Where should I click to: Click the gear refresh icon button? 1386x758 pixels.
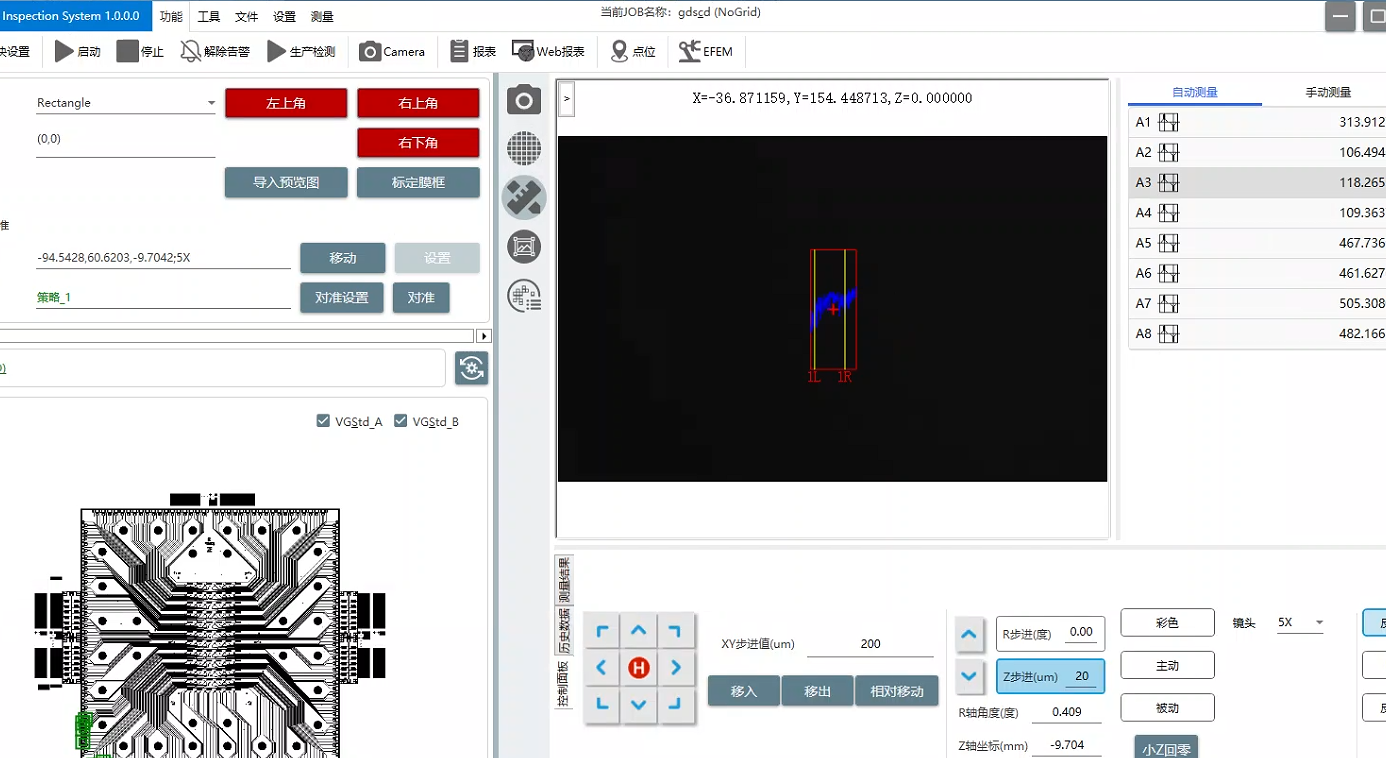click(472, 368)
